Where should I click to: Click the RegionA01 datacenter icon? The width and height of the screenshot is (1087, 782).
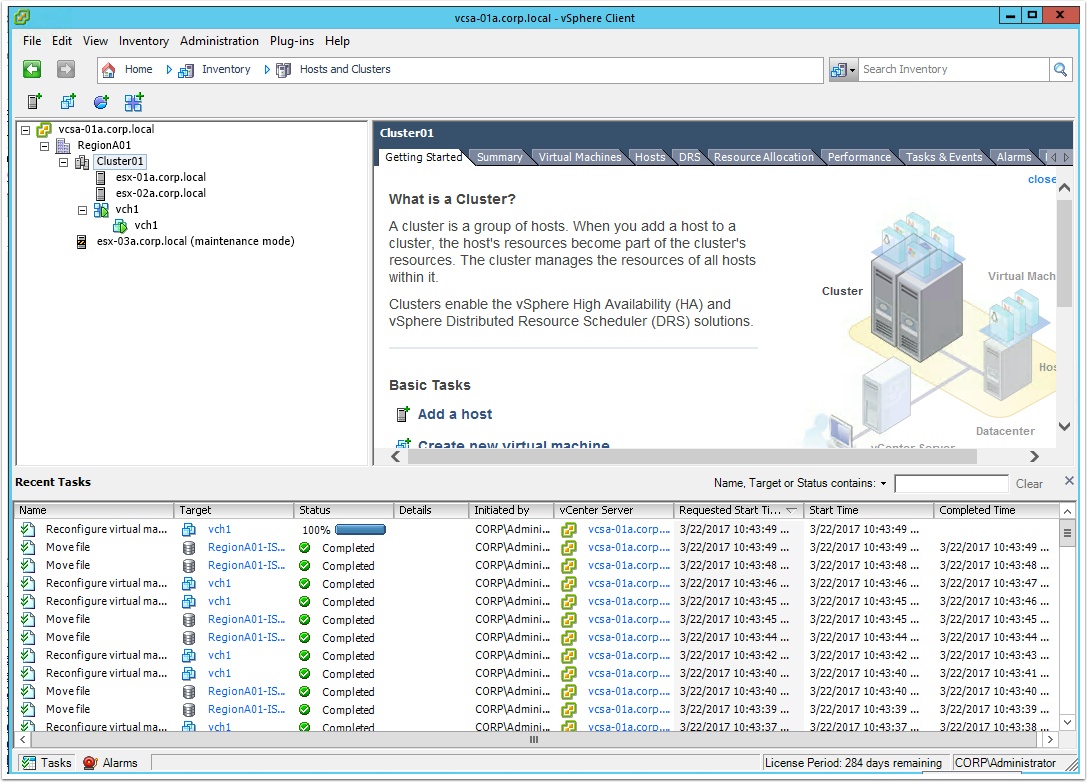click(63, 146)
